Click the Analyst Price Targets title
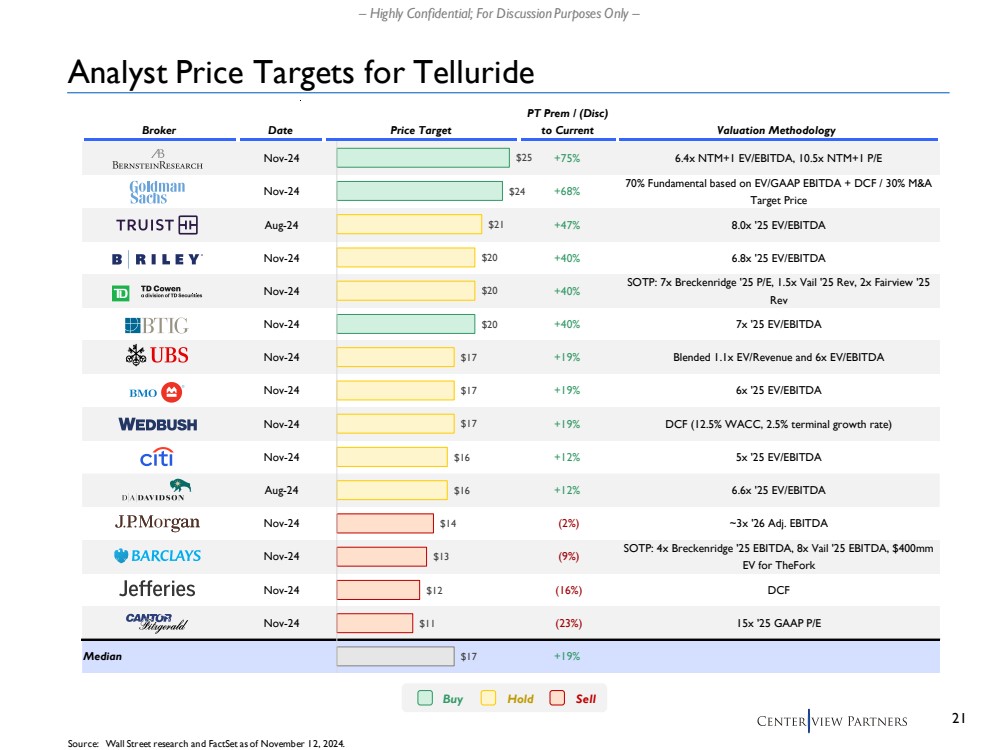999x750 pixels. point(300,72)
